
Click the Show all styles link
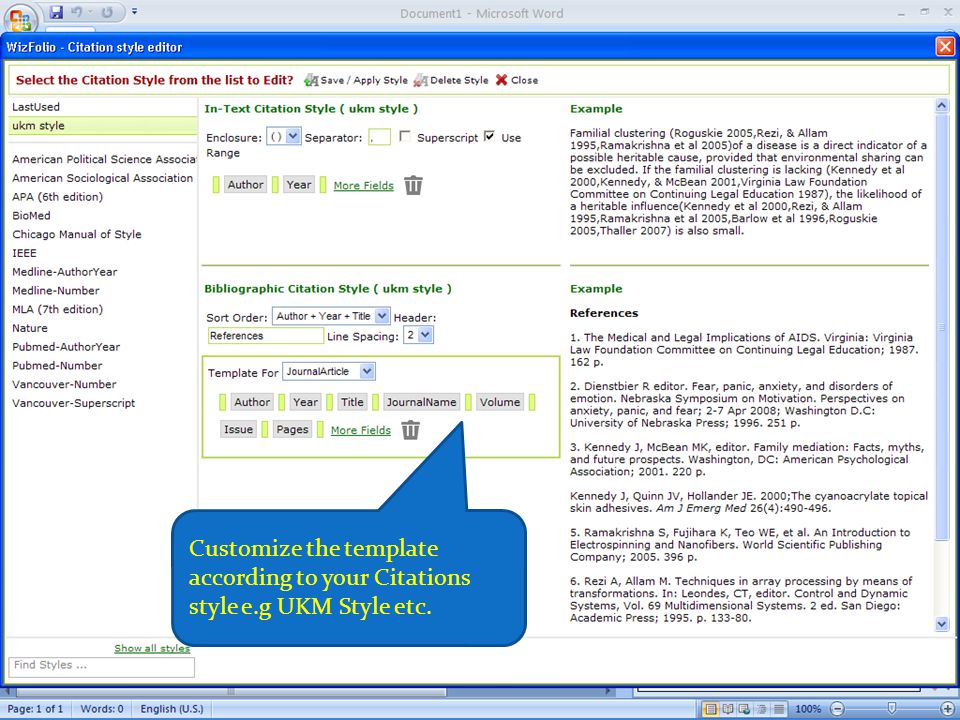coord(152,648)
